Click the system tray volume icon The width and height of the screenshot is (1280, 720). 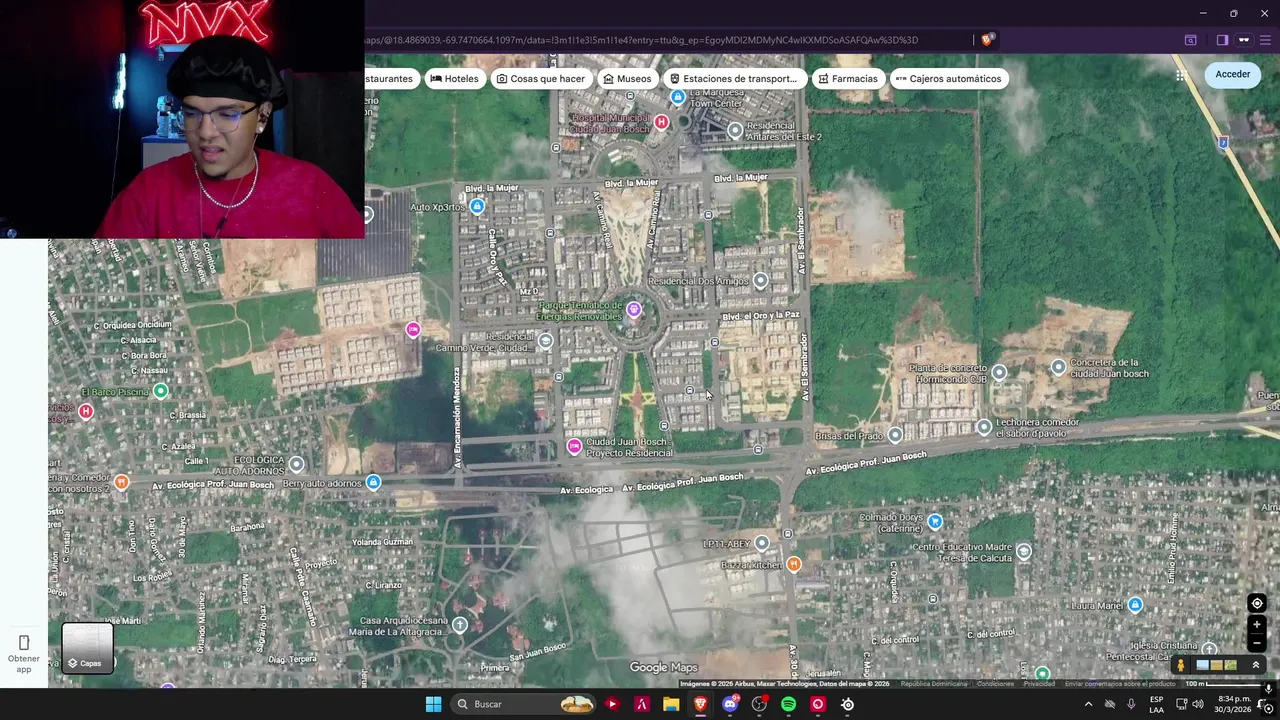1198,704
